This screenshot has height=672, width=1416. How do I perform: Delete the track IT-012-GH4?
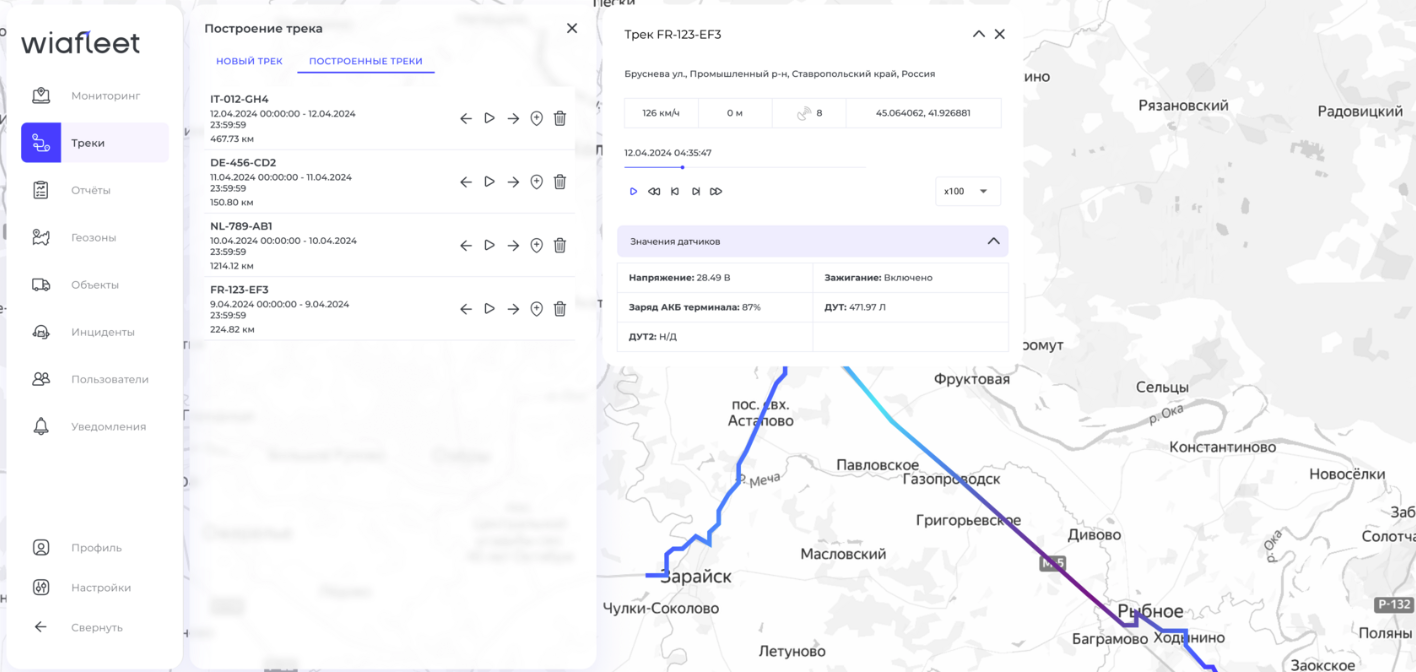point(560,118)
